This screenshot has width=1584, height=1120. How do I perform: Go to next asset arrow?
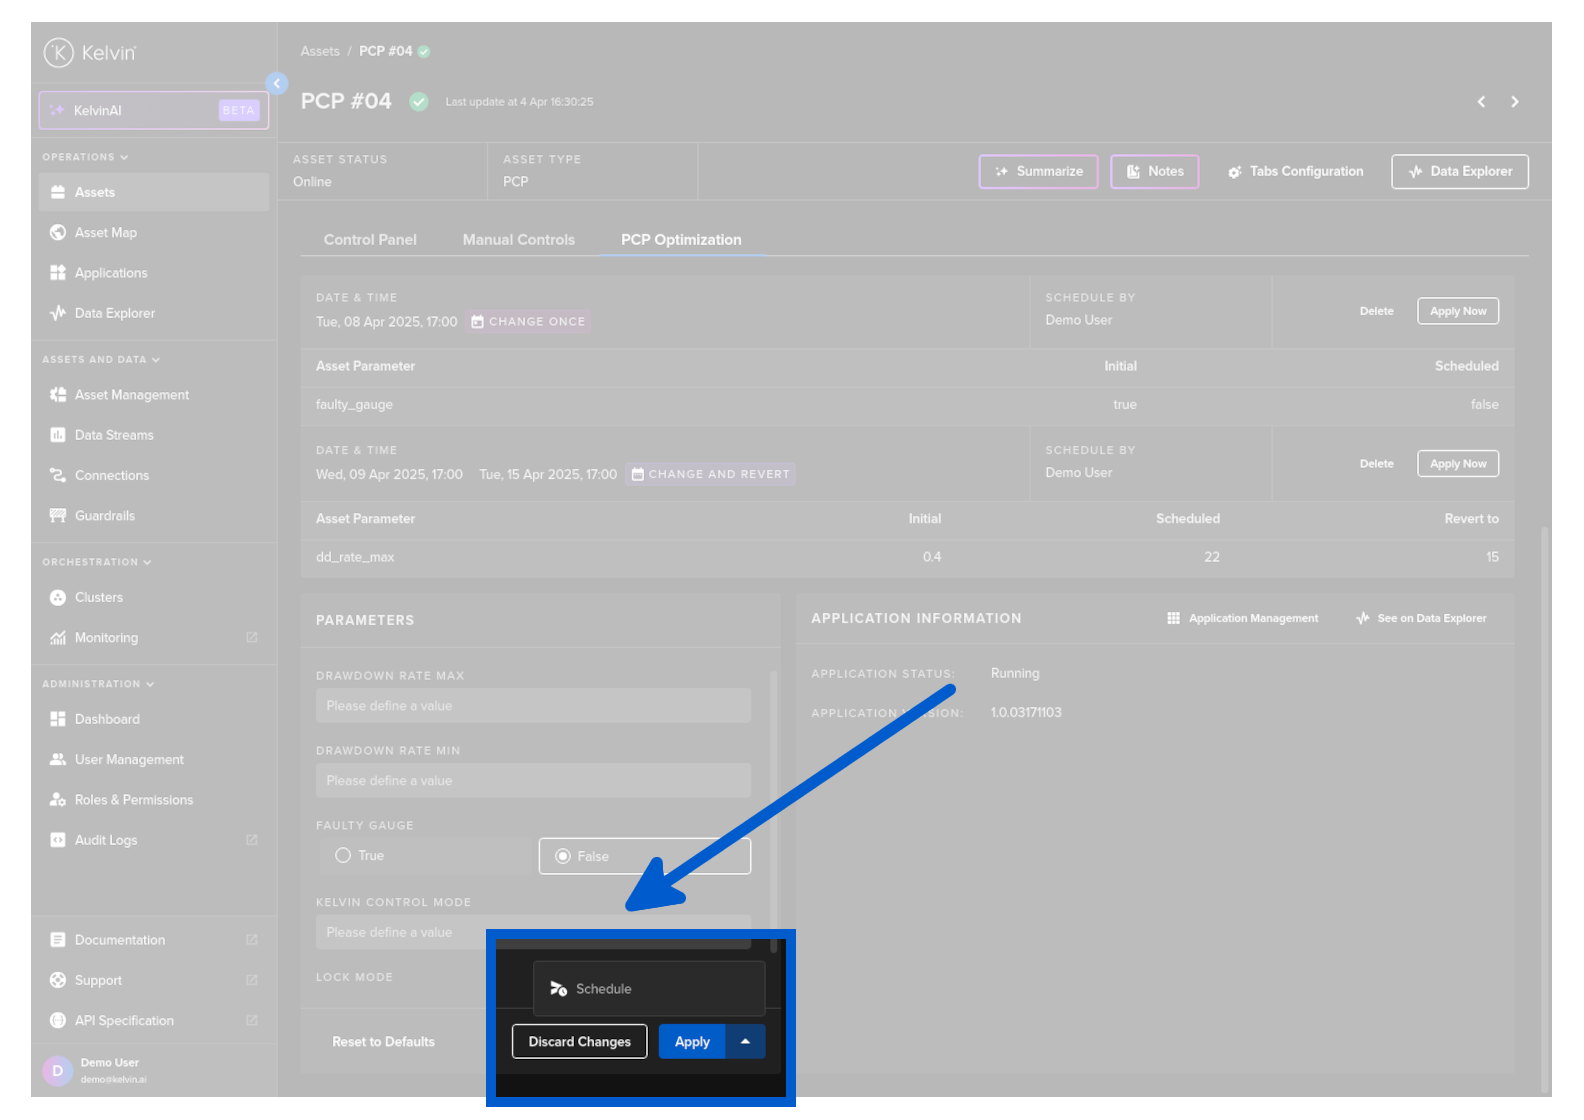1515,102
